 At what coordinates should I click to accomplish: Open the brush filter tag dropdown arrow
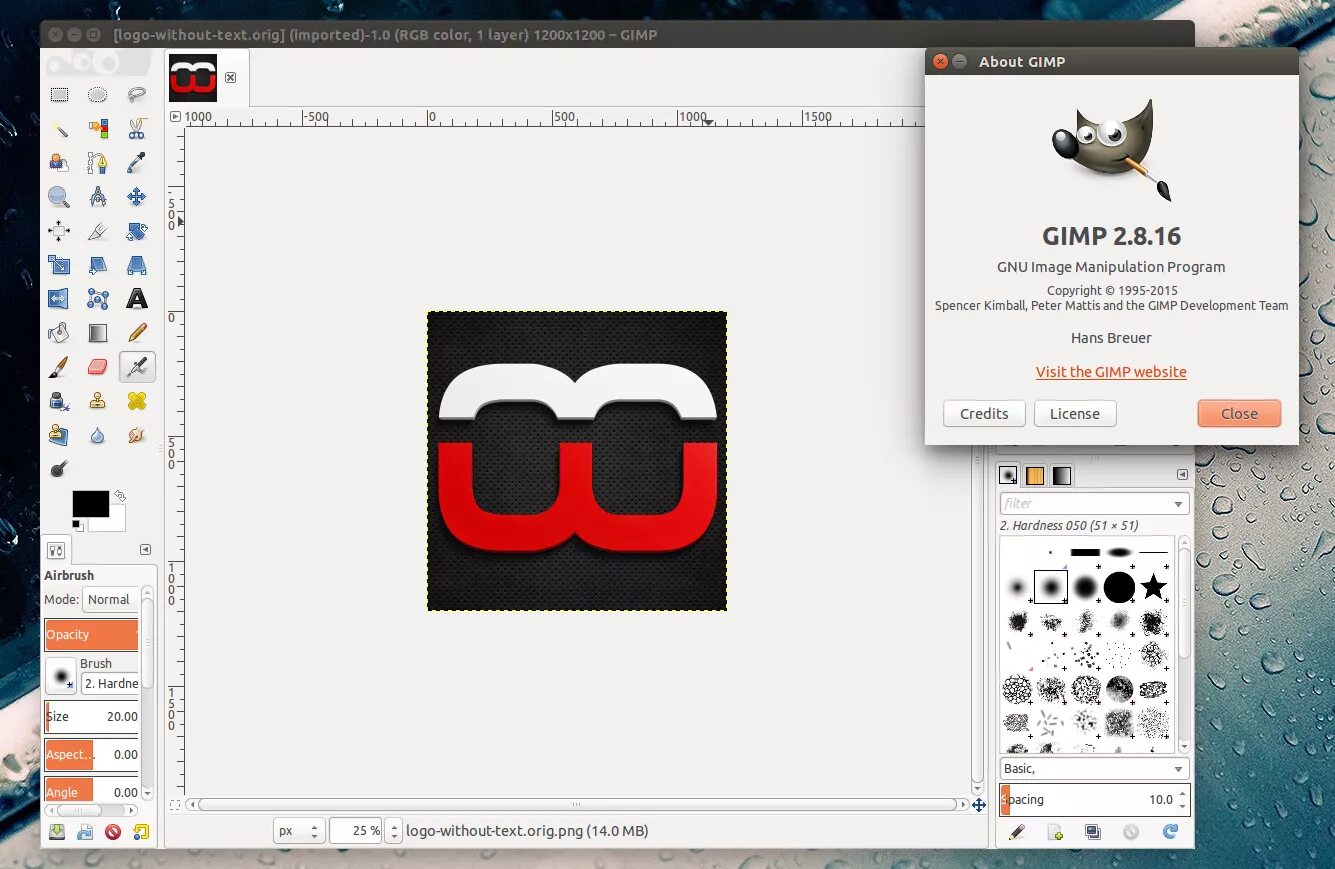tap(1178, 504)
